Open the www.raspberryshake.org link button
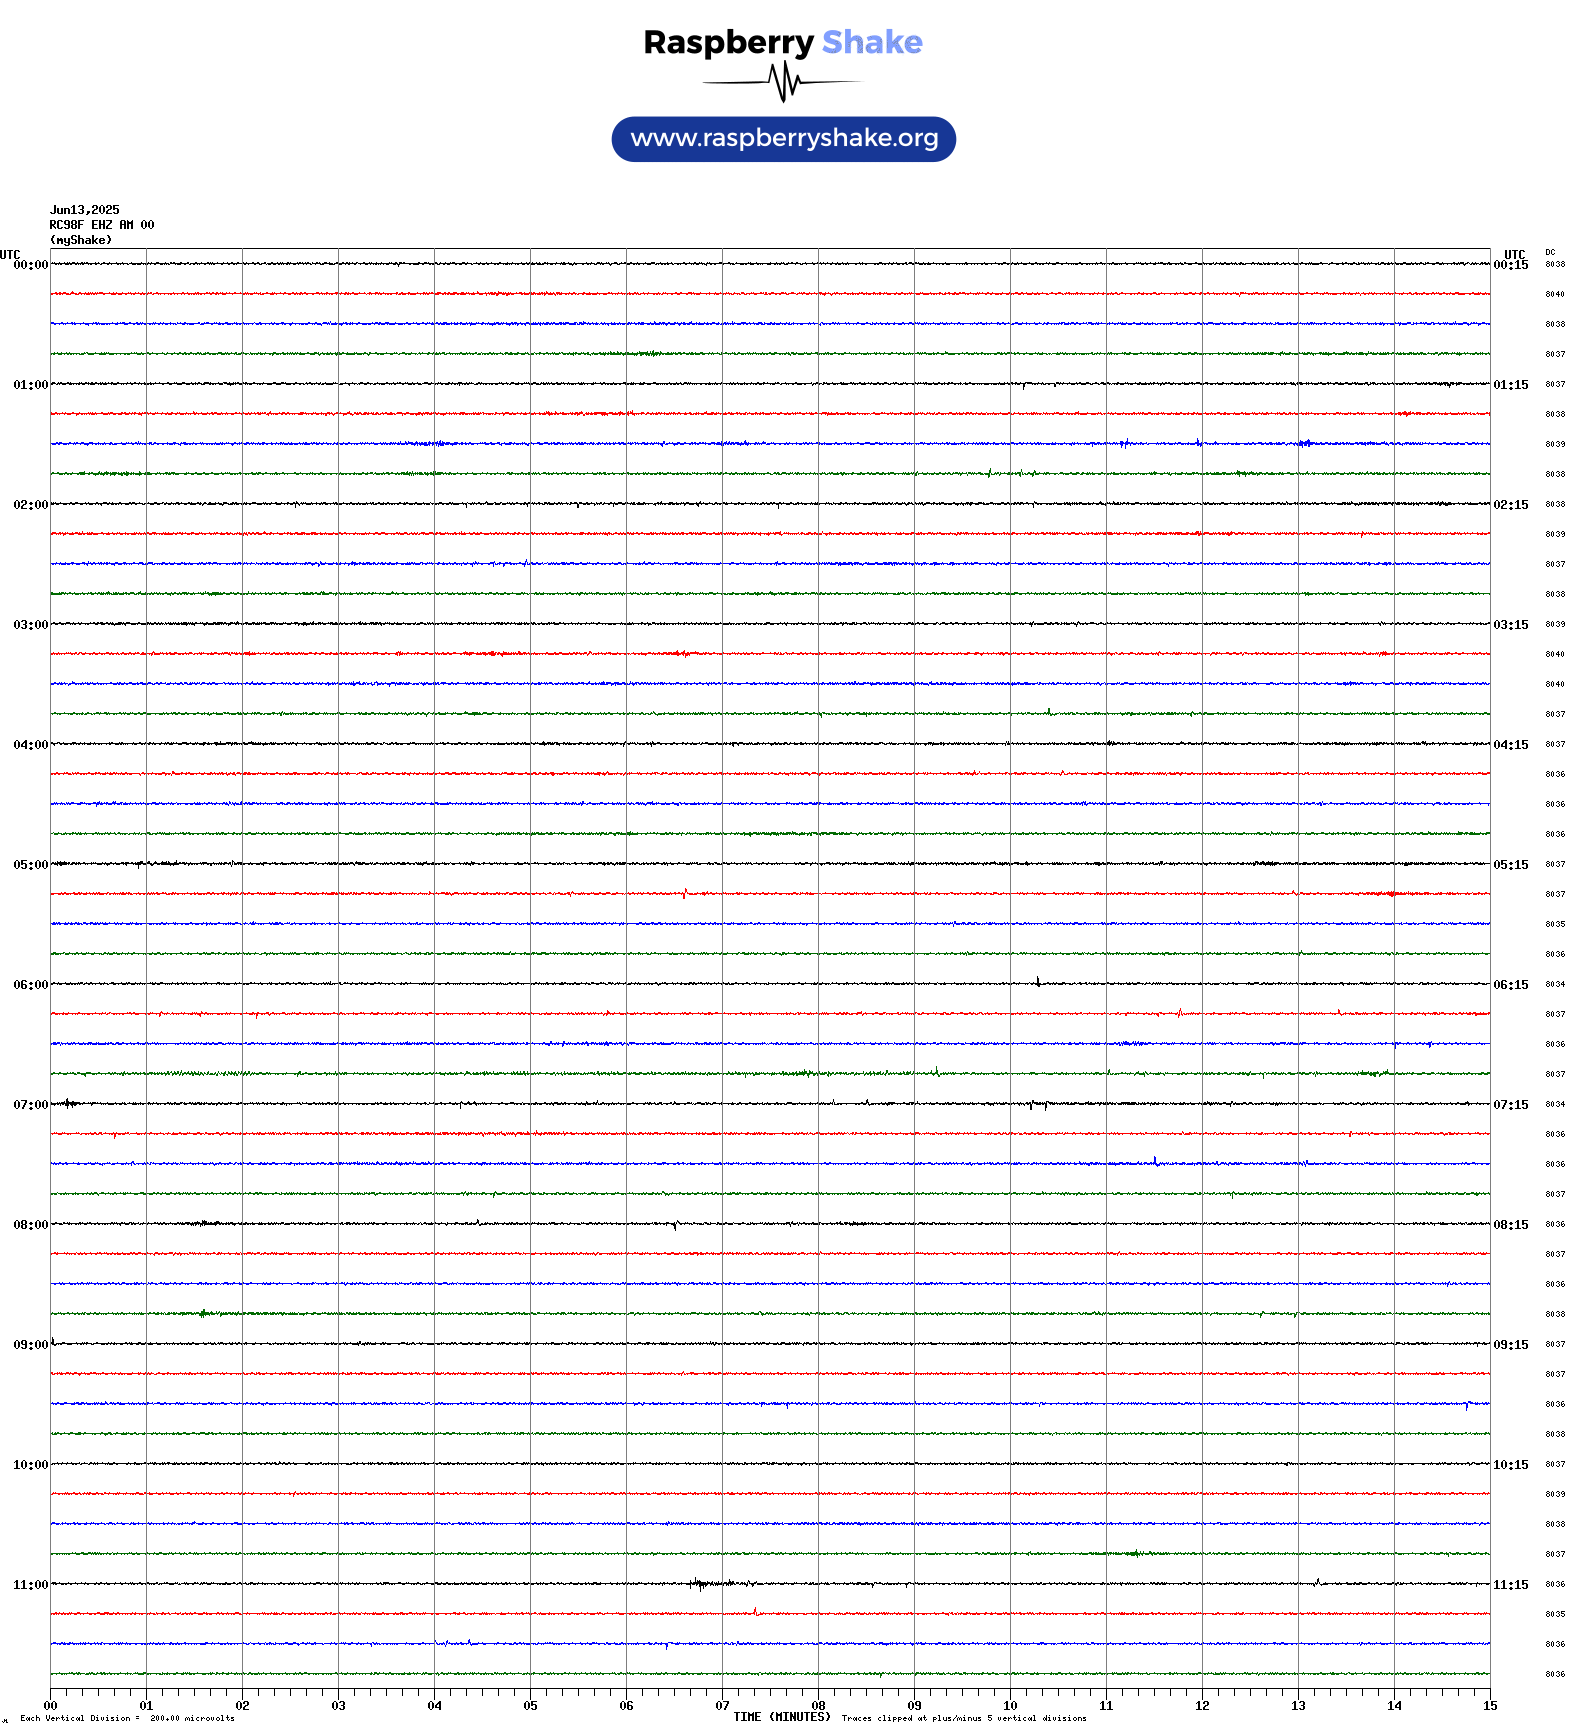Viewport: 1570px width, 1732px height. pyautogui.click(x=784, y=139)
